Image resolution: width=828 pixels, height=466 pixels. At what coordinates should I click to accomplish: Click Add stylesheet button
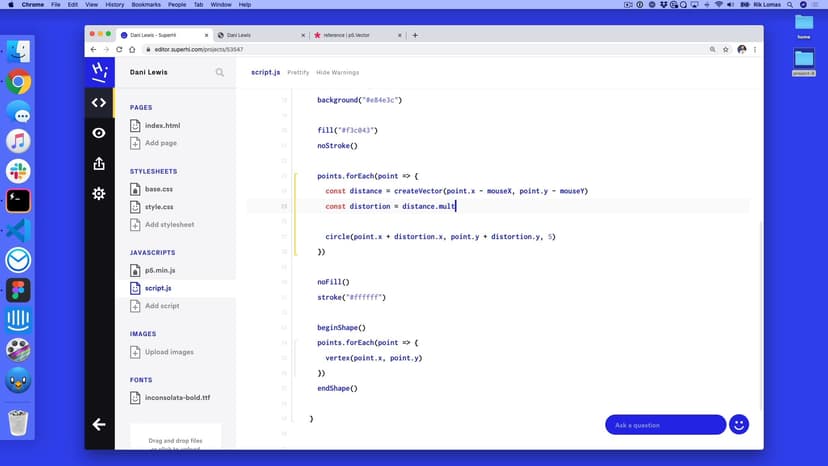click(168, 224)
